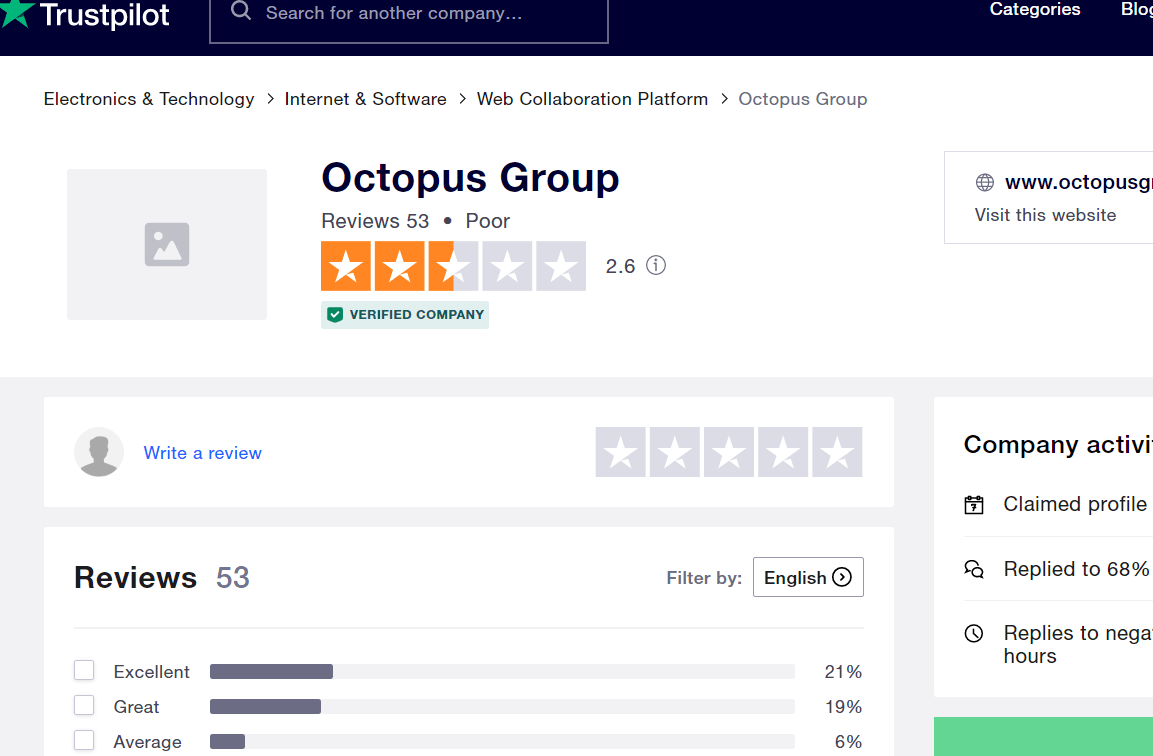Click the Excellent label
This screenshot has height=756, width=1153.
pos(151,671)
